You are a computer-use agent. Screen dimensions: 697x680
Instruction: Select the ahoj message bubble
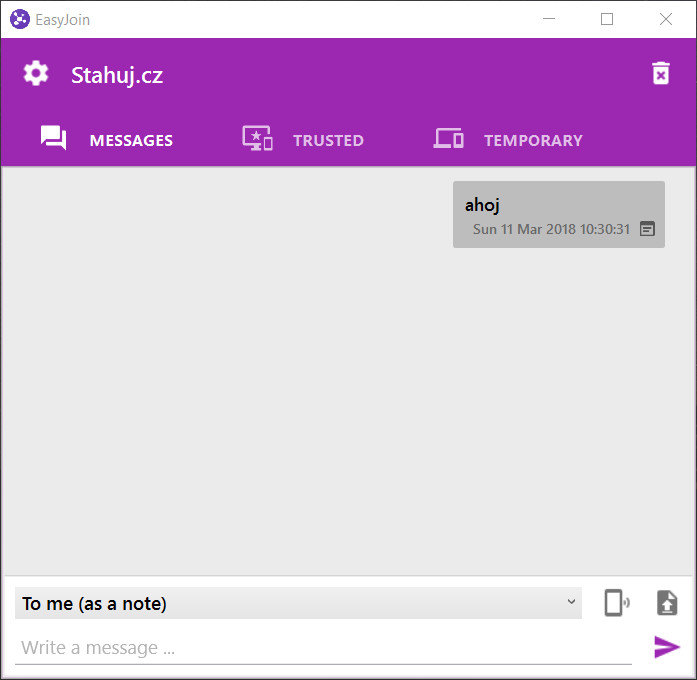click(559, 214)
